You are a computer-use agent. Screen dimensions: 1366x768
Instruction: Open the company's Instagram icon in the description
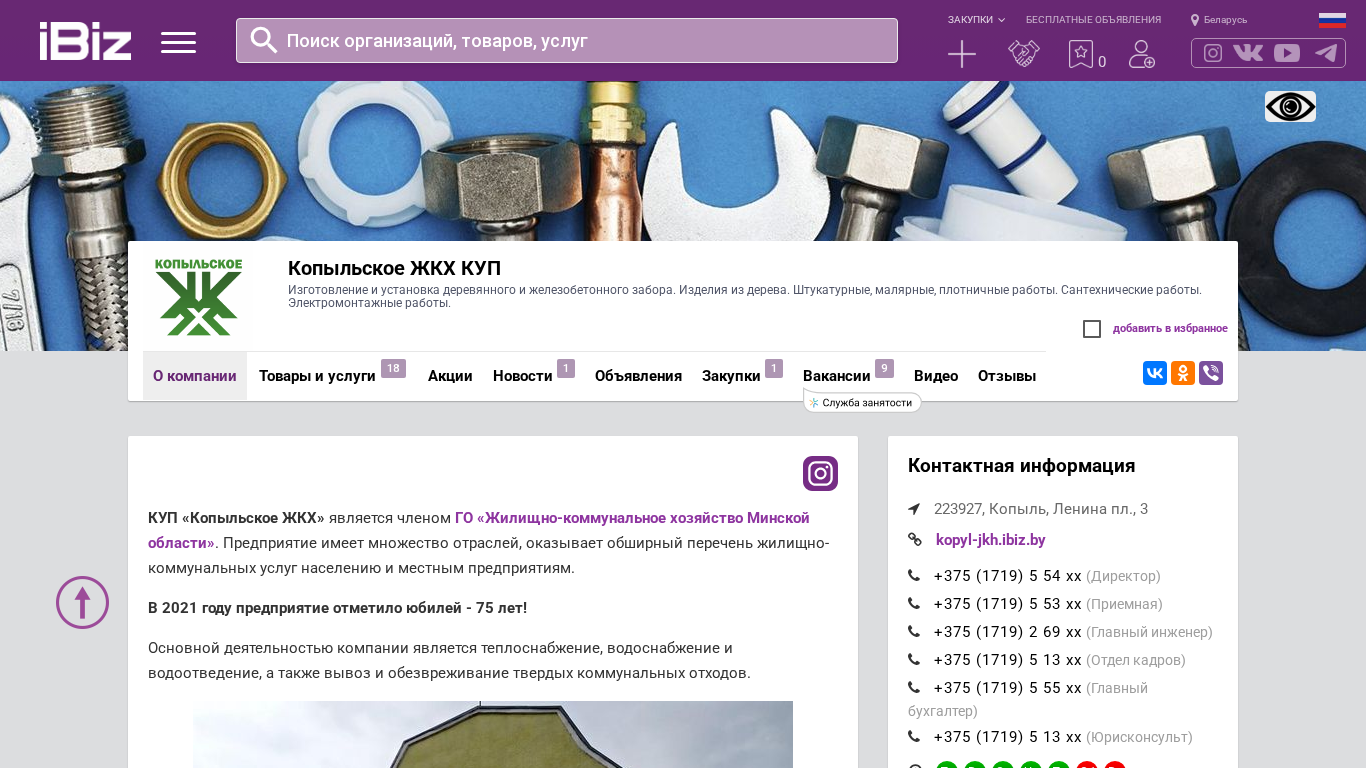(820, 473)
